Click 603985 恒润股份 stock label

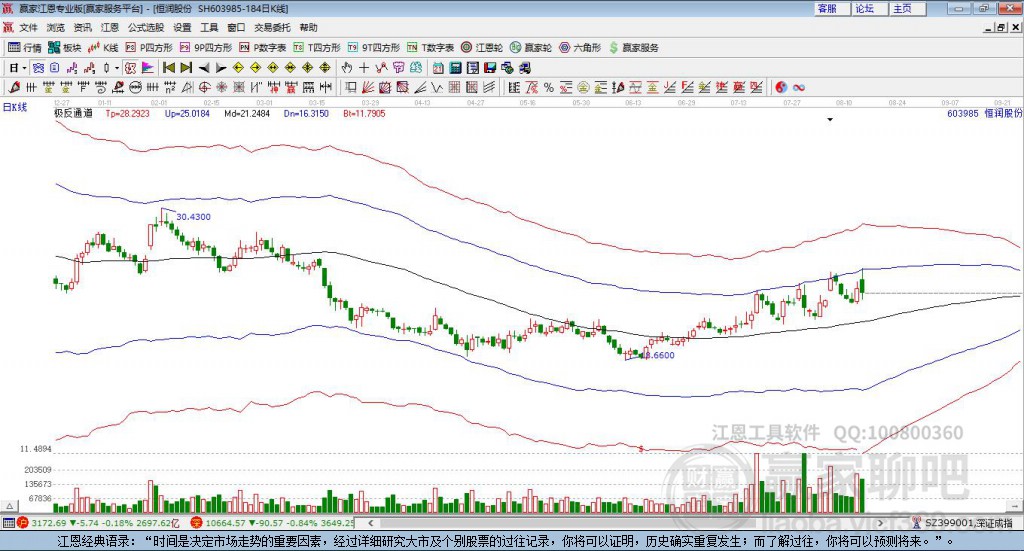click(984, 113)
